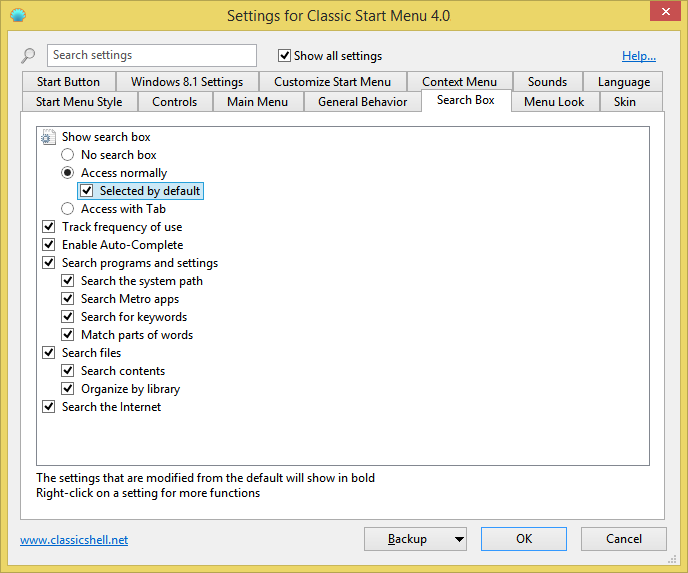Select the Search Box tab
Image resolution: width=688 pixels, height=573 pixels.
(466, 100)
